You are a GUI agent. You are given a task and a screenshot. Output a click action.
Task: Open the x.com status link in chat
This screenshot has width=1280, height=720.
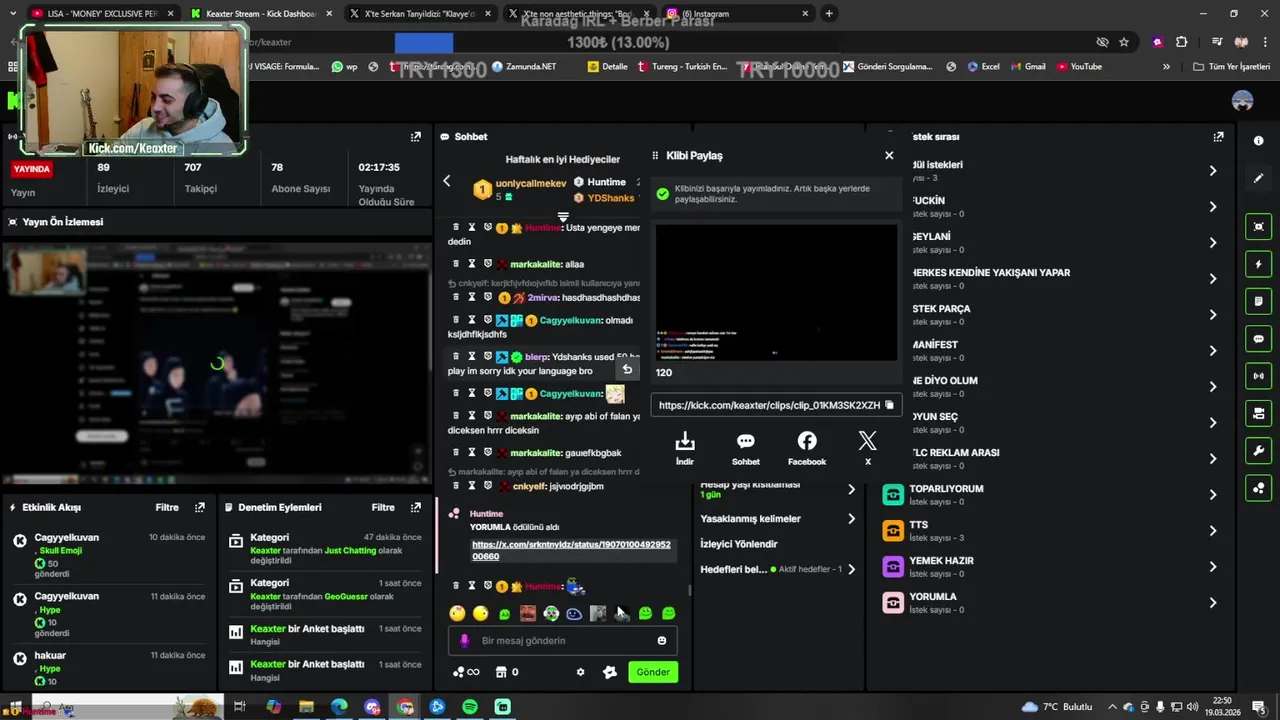571,550
